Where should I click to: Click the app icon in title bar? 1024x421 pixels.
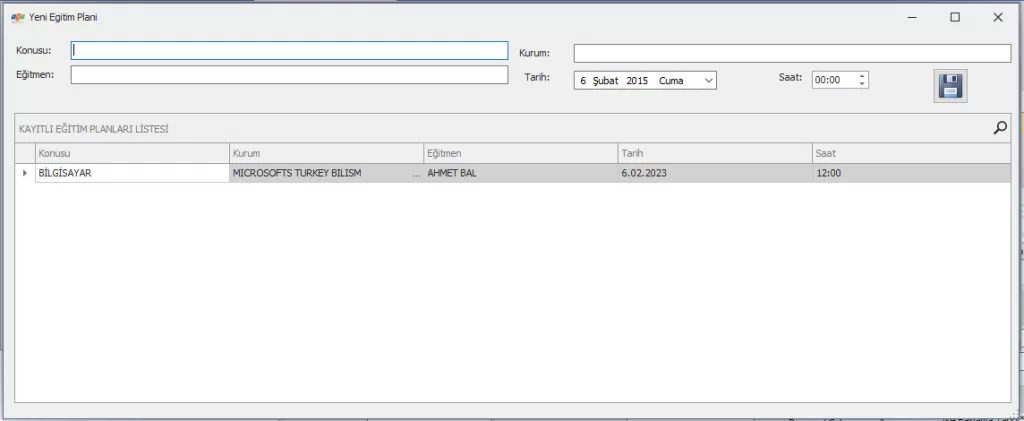tap(17, 17)
